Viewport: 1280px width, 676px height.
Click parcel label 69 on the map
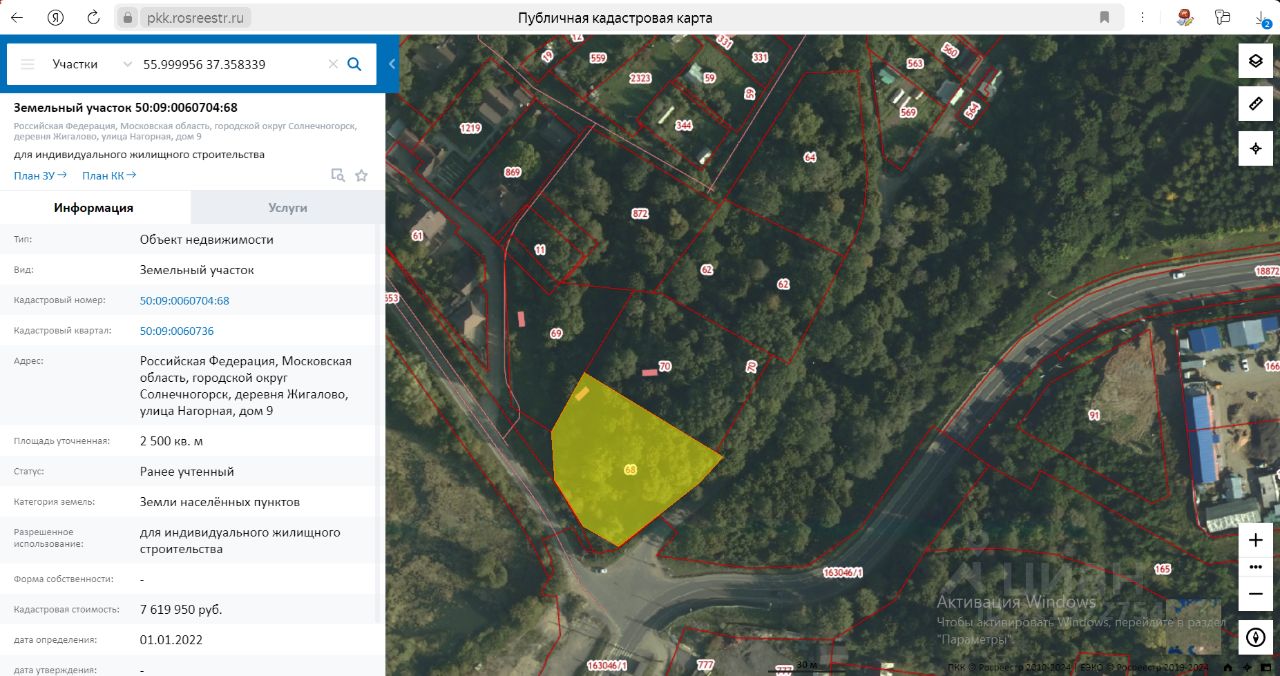[x=556, y=333]
